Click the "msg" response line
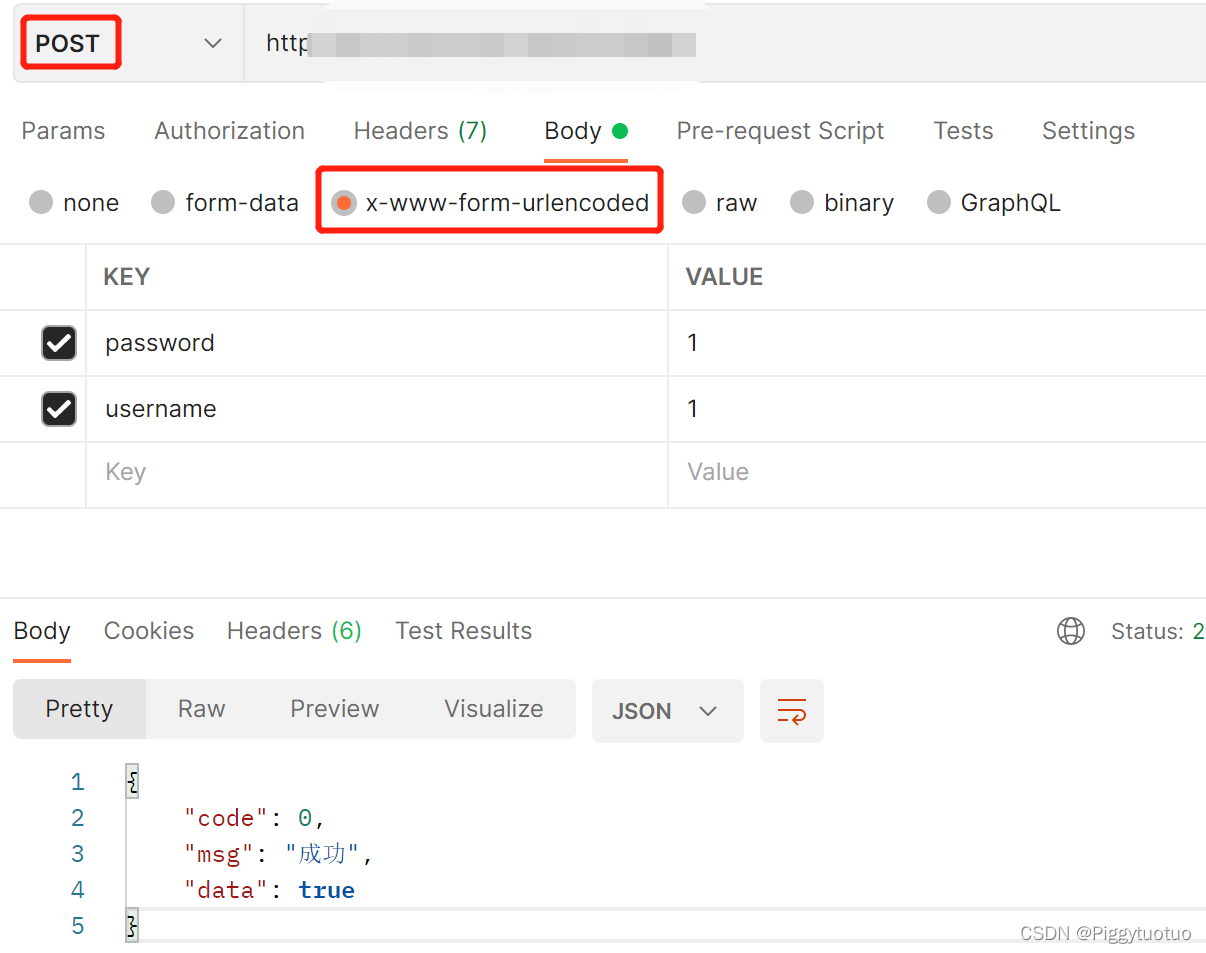The height and width of the screenshot is (953, 1206). 278,854
